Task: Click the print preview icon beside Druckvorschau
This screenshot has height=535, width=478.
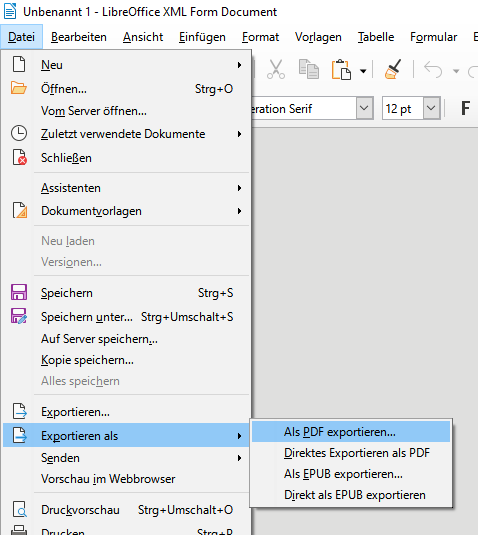Action: pyautogui.click(x=20, y=509)
